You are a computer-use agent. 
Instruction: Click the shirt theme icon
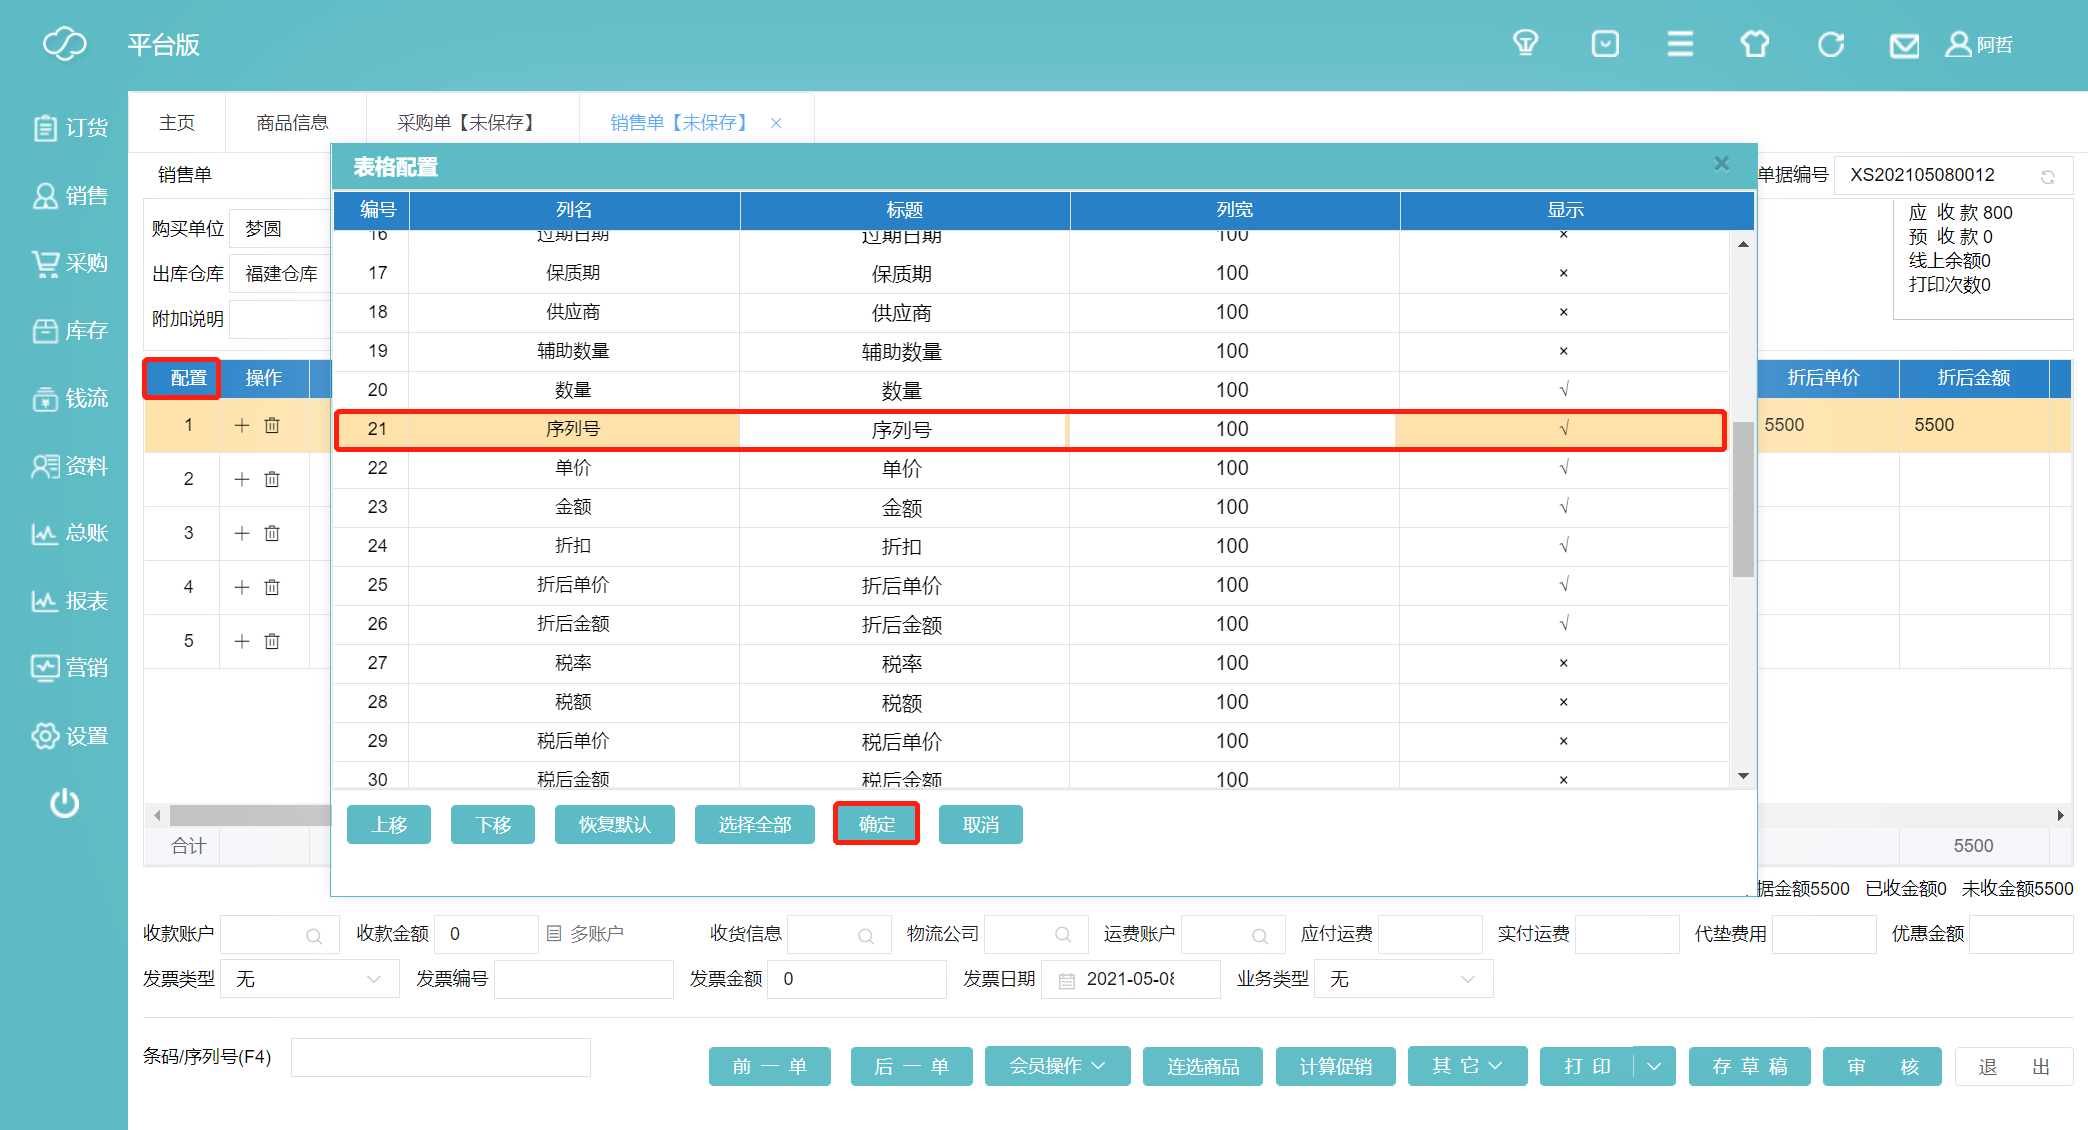point(1755,44)
